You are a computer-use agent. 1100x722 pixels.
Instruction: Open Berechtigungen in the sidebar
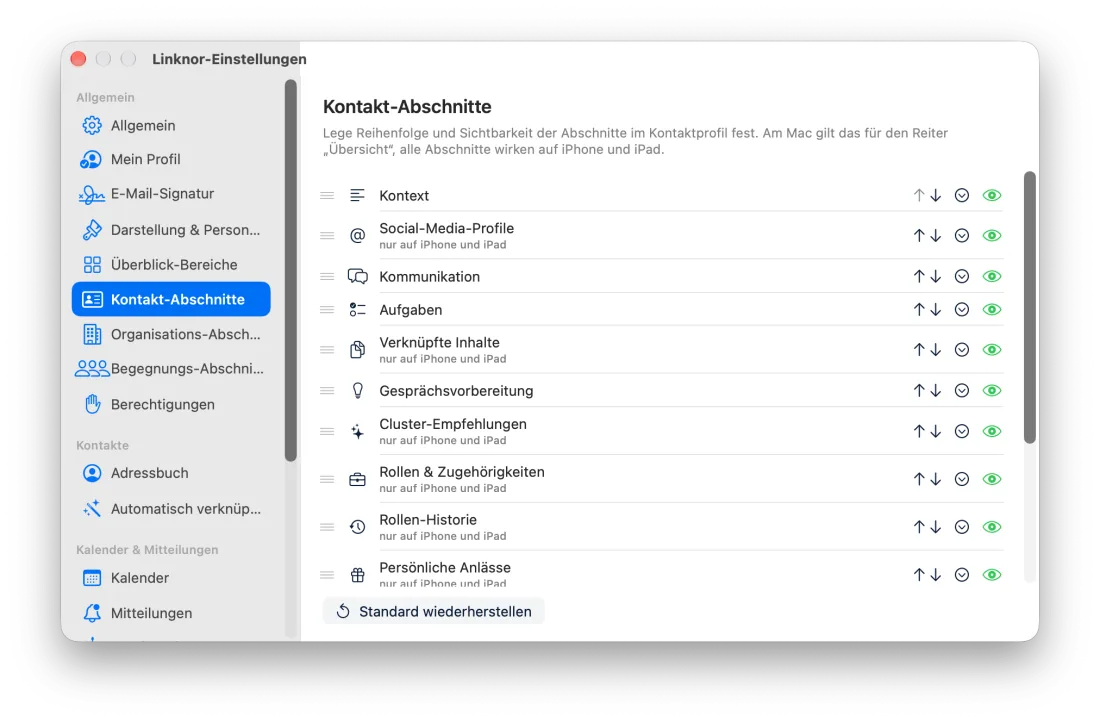tap(171, 404)
